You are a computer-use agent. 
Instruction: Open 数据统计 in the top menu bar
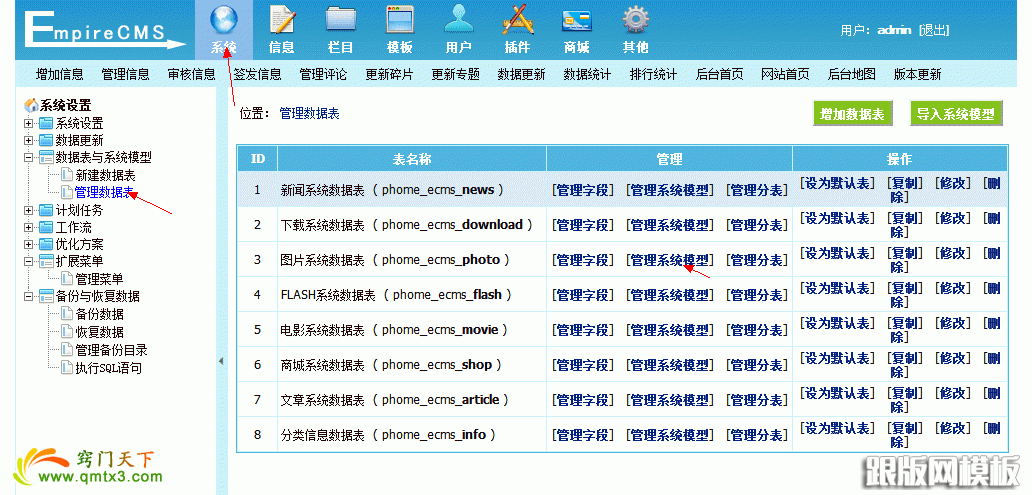(x=587, y=75)
